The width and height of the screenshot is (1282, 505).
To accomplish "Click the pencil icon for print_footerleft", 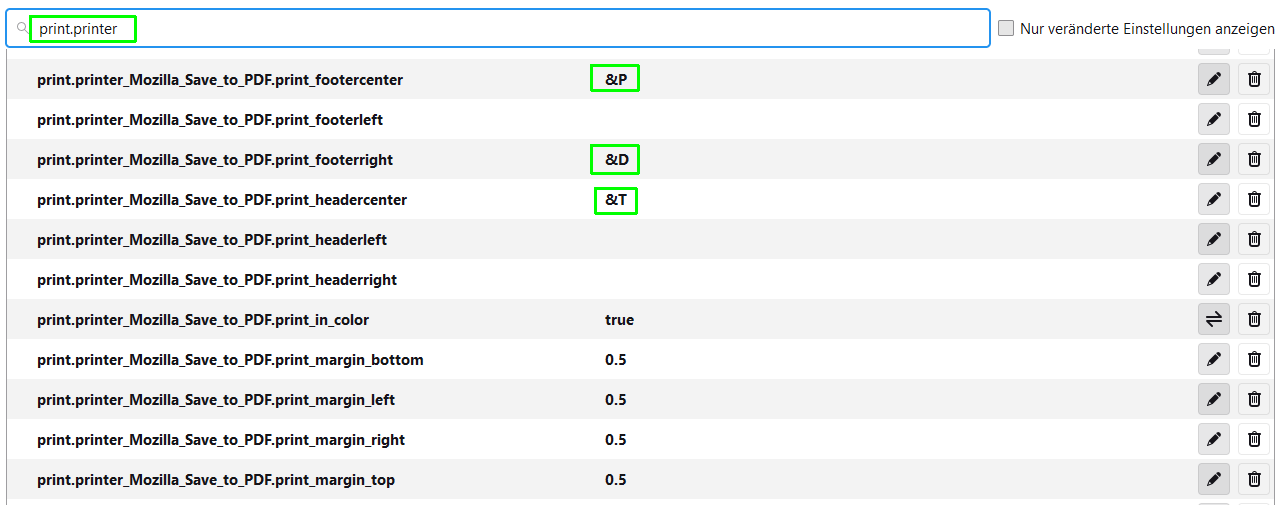I will pos(1213,120).
